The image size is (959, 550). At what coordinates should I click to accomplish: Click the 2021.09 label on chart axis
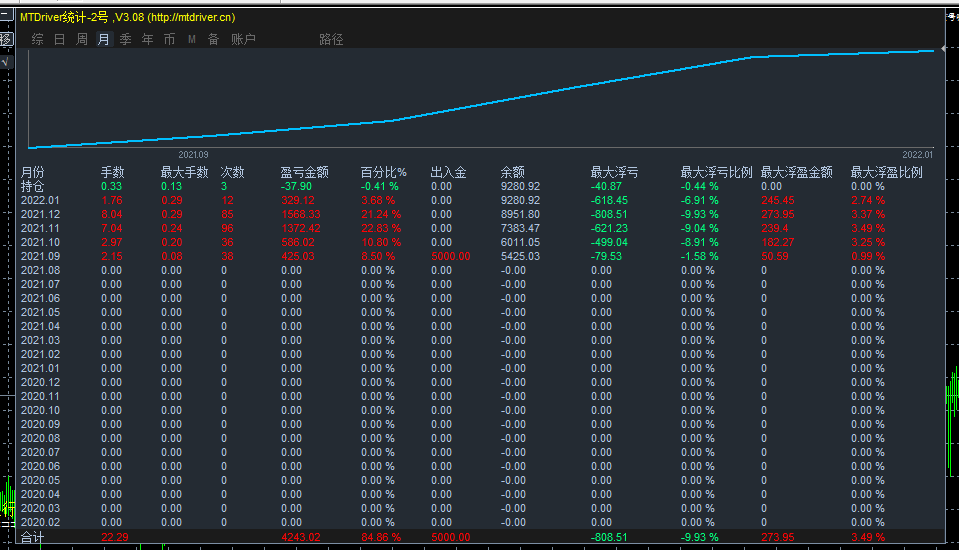coord(193,155)
